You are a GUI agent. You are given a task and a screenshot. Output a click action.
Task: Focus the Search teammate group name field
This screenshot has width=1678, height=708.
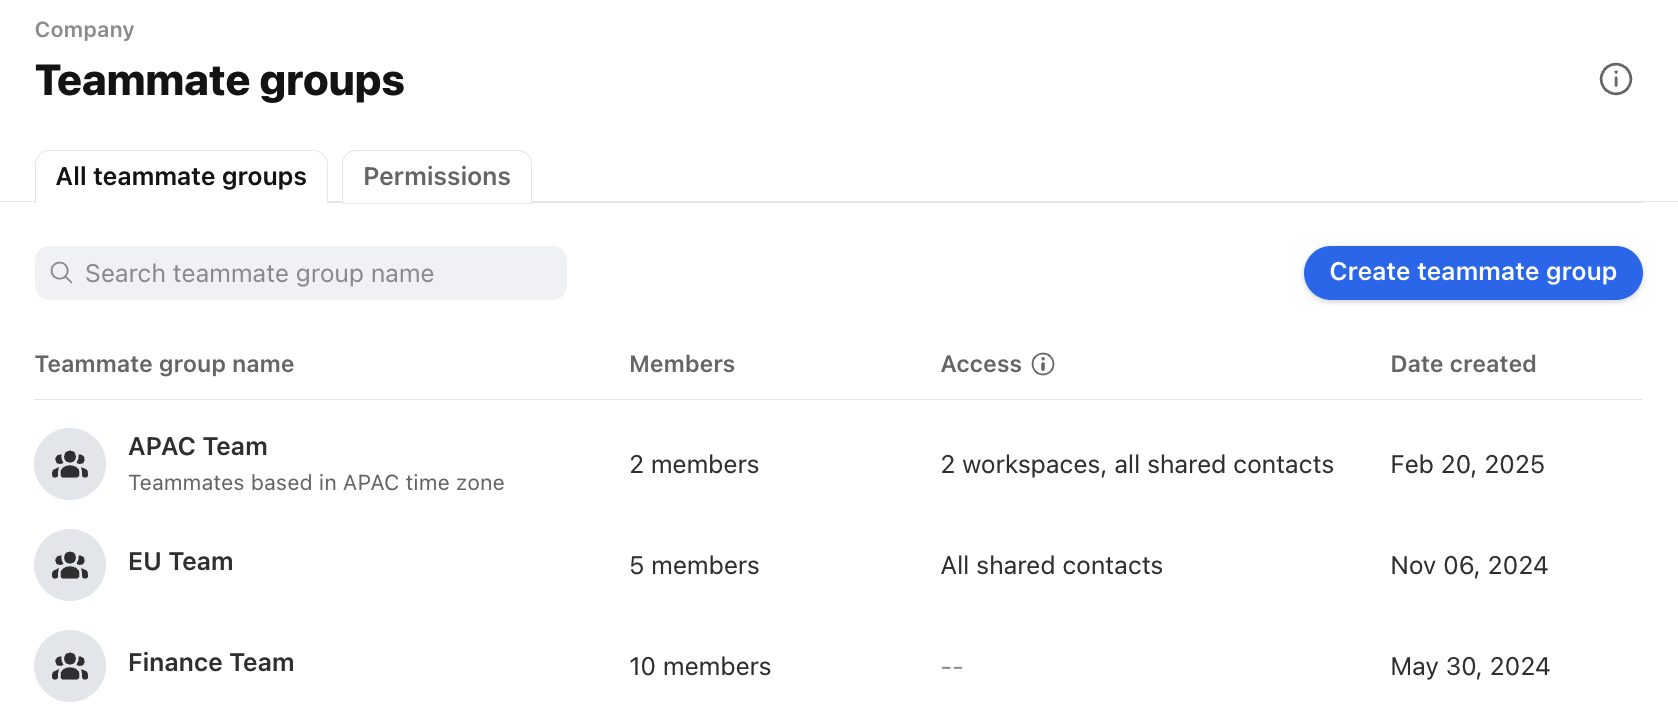click(x=301, y=273)
